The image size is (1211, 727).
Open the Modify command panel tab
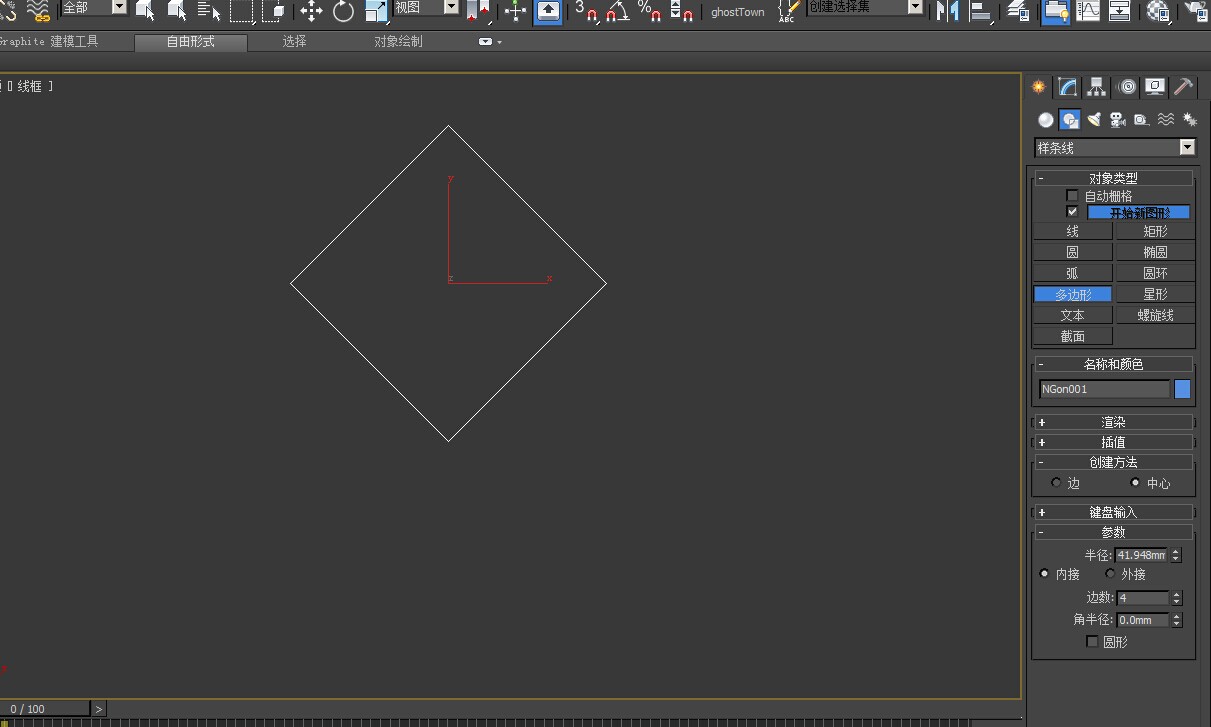pyautogui.click(x=1068, y=87)
